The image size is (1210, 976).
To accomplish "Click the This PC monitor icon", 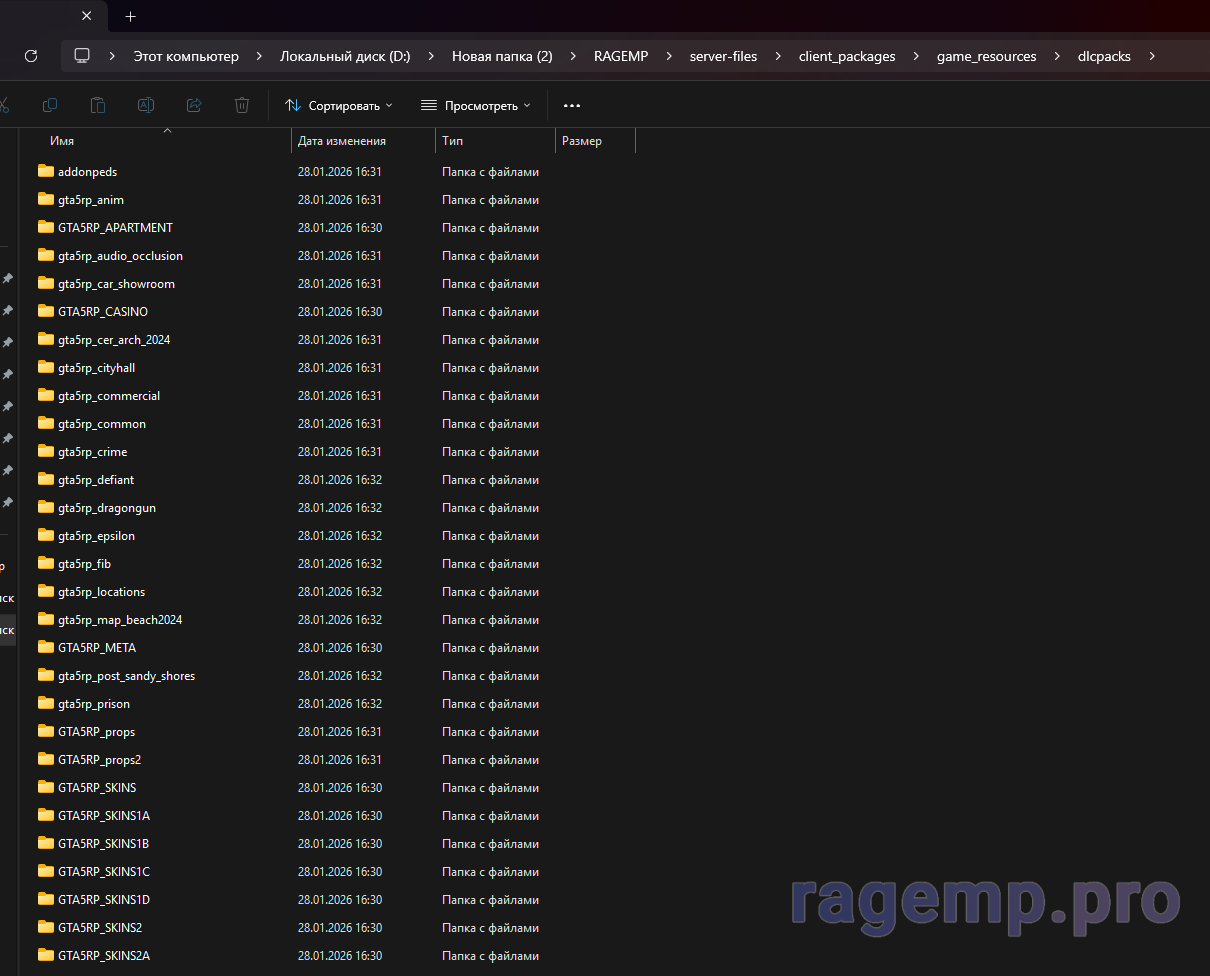I will tap(82, 56).
